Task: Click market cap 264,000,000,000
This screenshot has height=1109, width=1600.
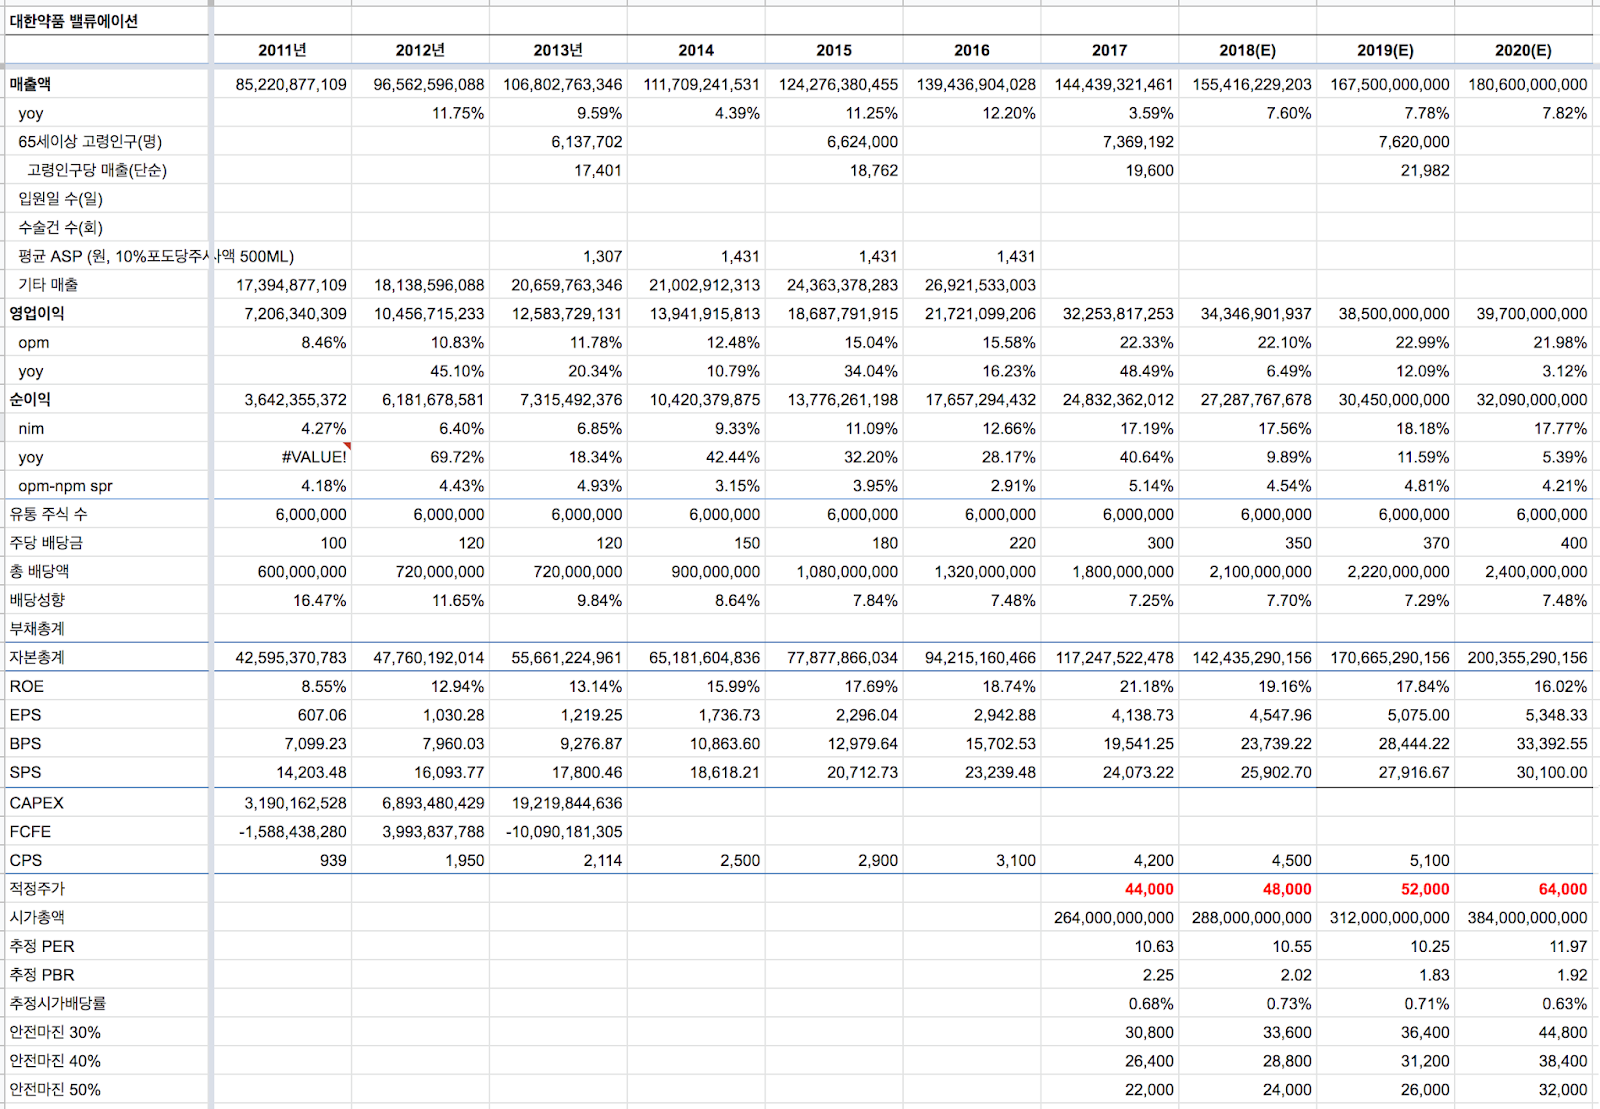Action: point(1114,918)
